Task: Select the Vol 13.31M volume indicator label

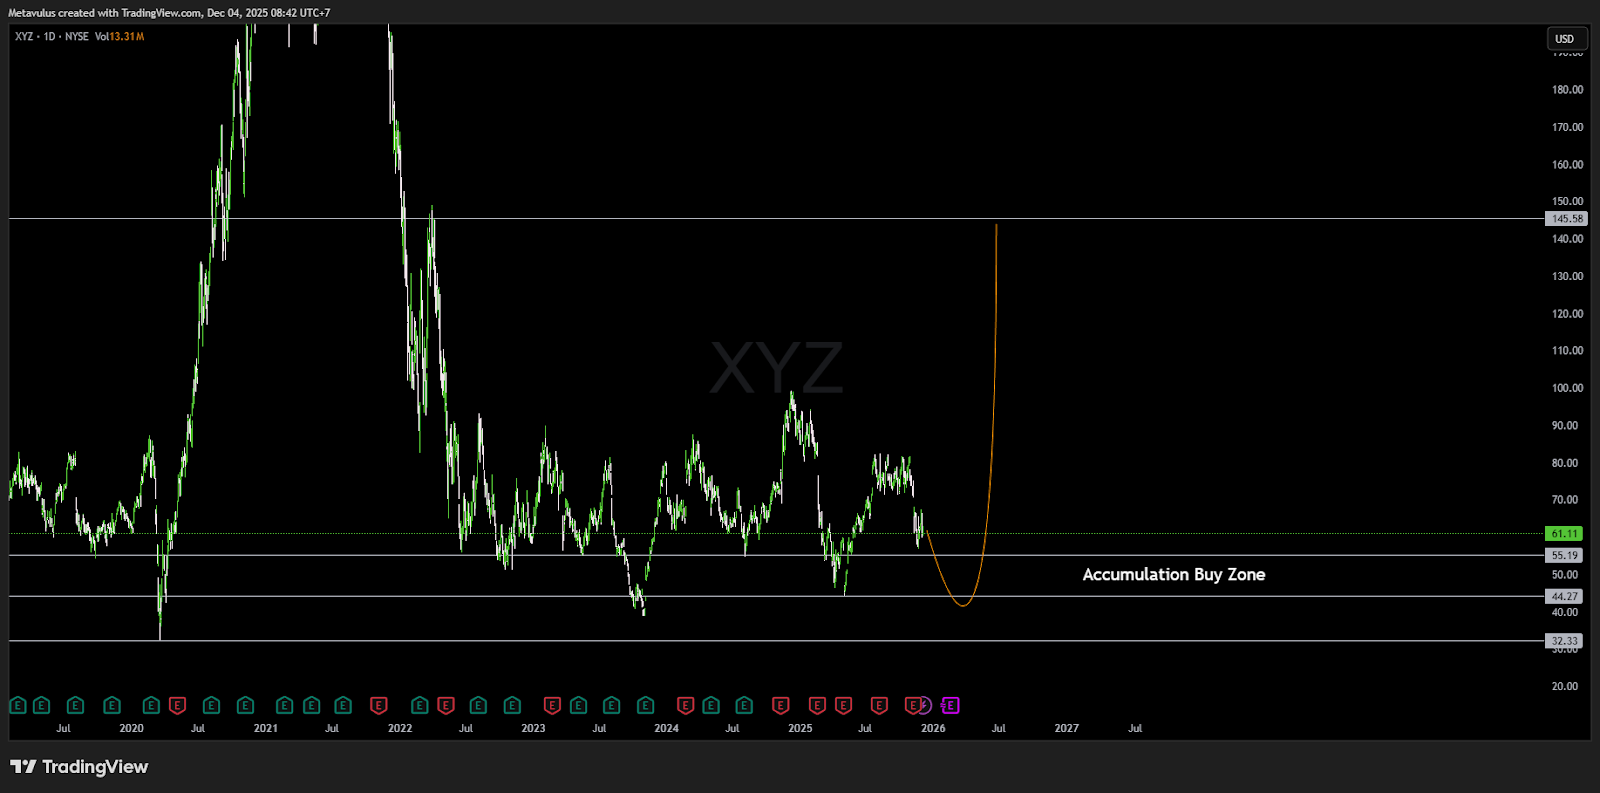Action: (x=119, y=37)
